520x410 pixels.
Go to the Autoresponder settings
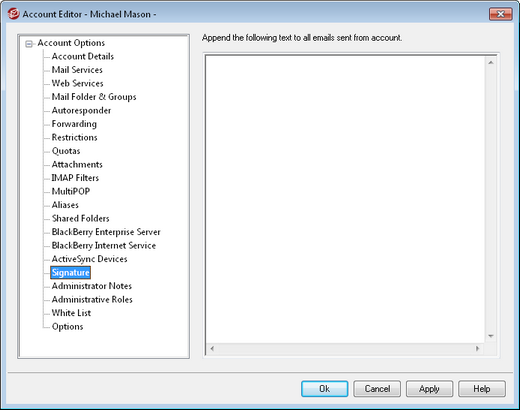[81, 110]
